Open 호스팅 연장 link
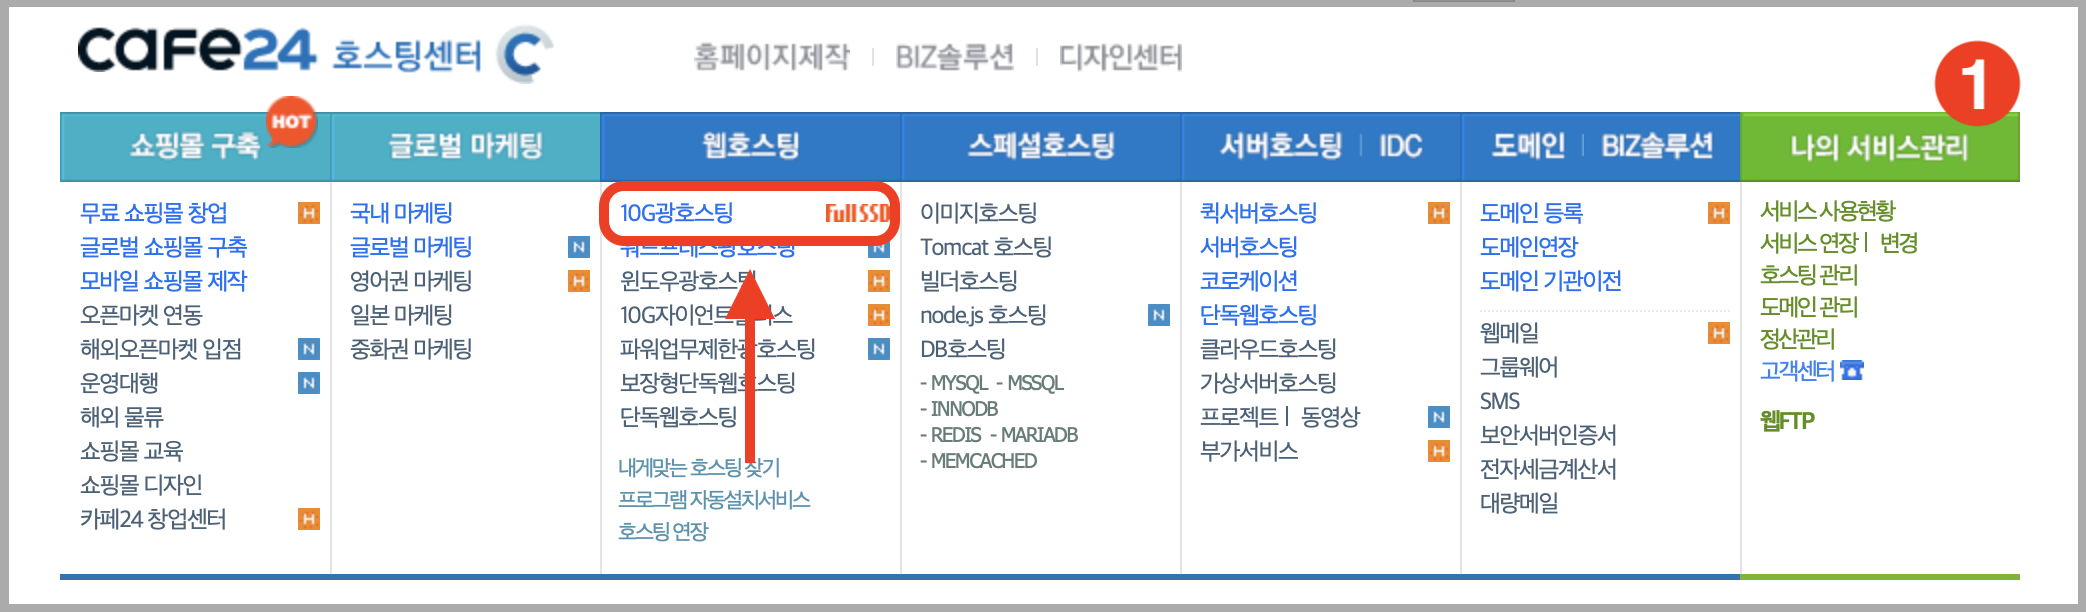 coord(663,531)
